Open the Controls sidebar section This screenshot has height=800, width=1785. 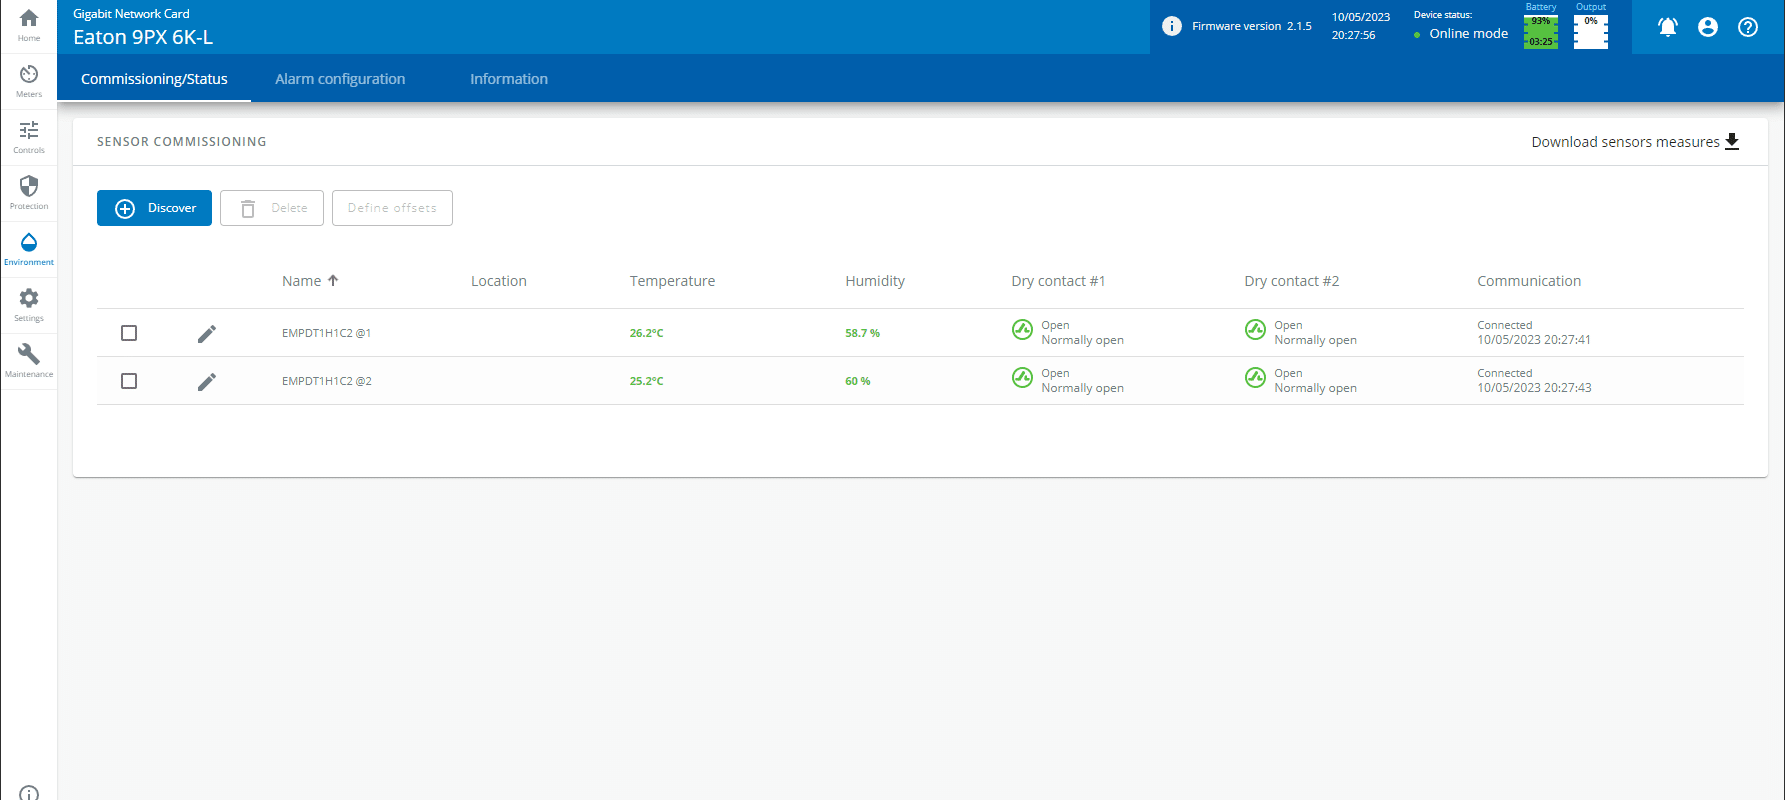click(x=29, y=138)
